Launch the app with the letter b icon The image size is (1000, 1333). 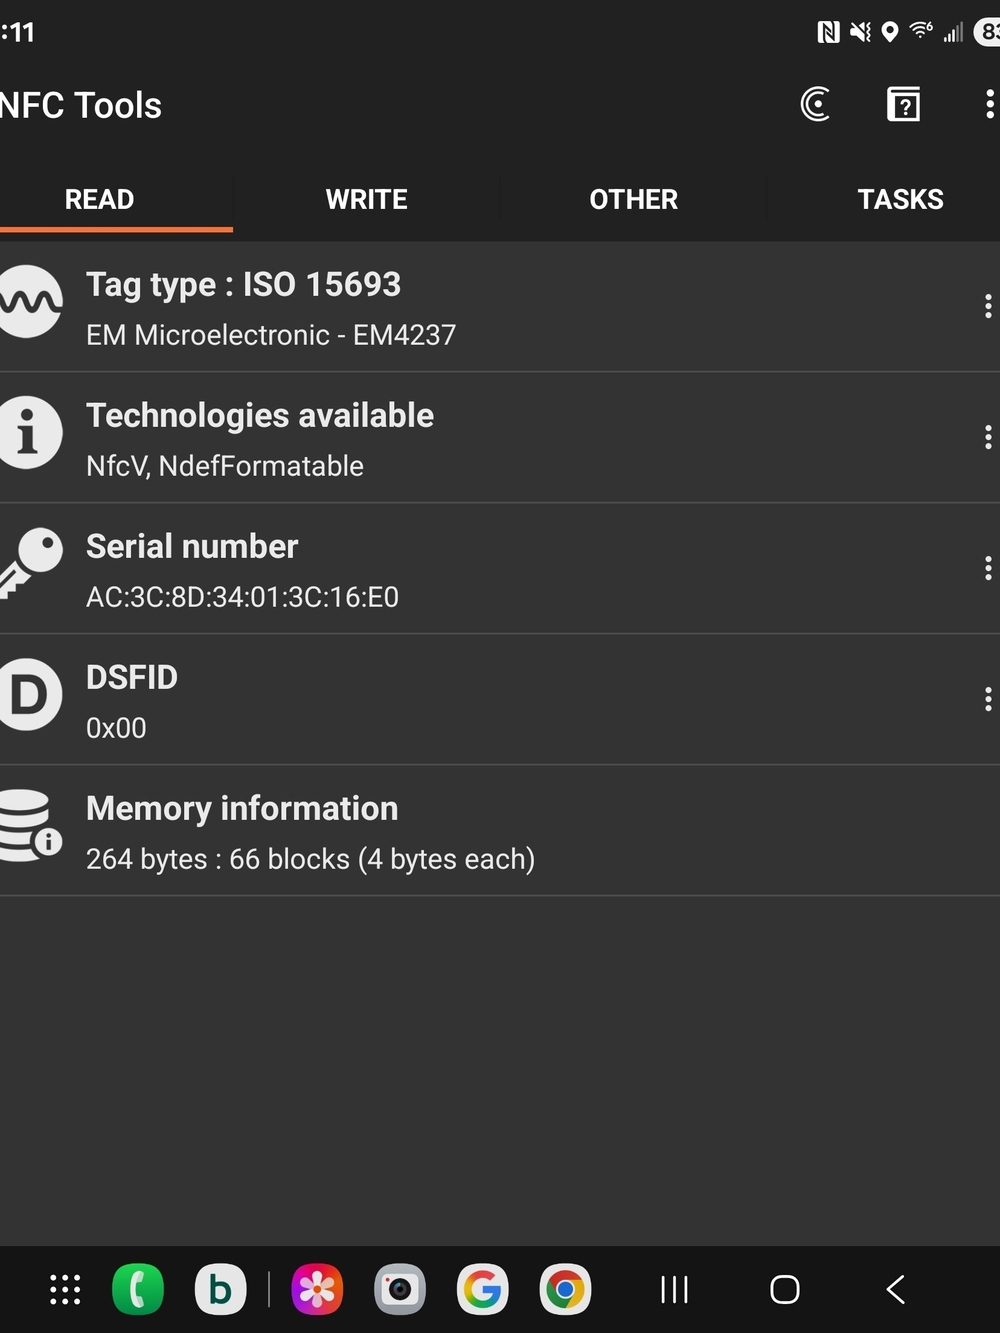click(220, 1289)
